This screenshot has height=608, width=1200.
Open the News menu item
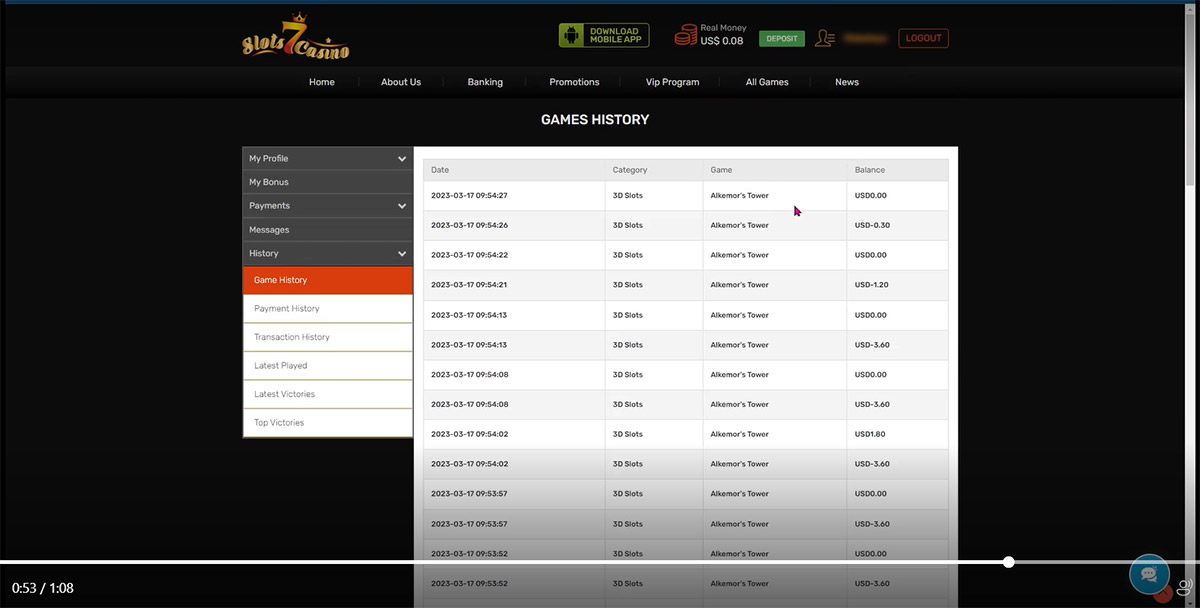[x=847, y=82]
